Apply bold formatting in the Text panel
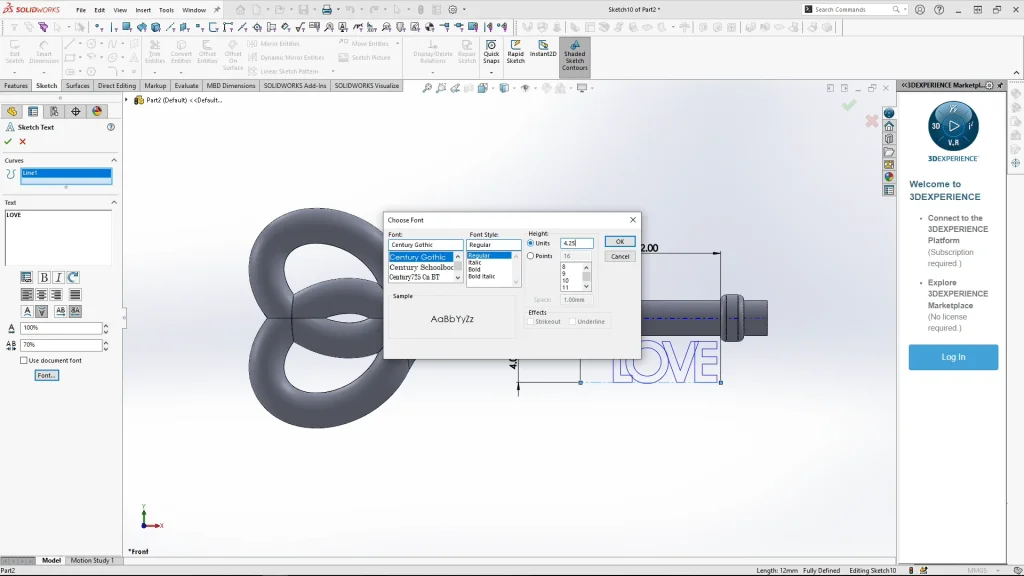Image resolution: width=1024 pixels, height=576 pixels. 43,277
